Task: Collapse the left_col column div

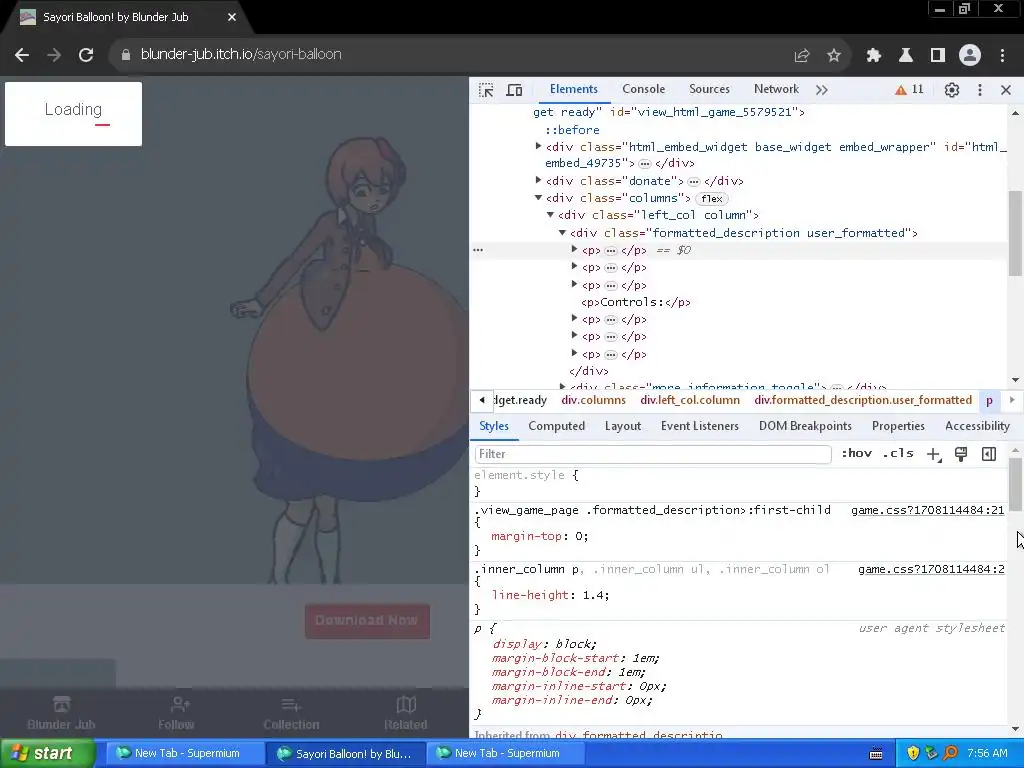Action: tap(550, 214)
